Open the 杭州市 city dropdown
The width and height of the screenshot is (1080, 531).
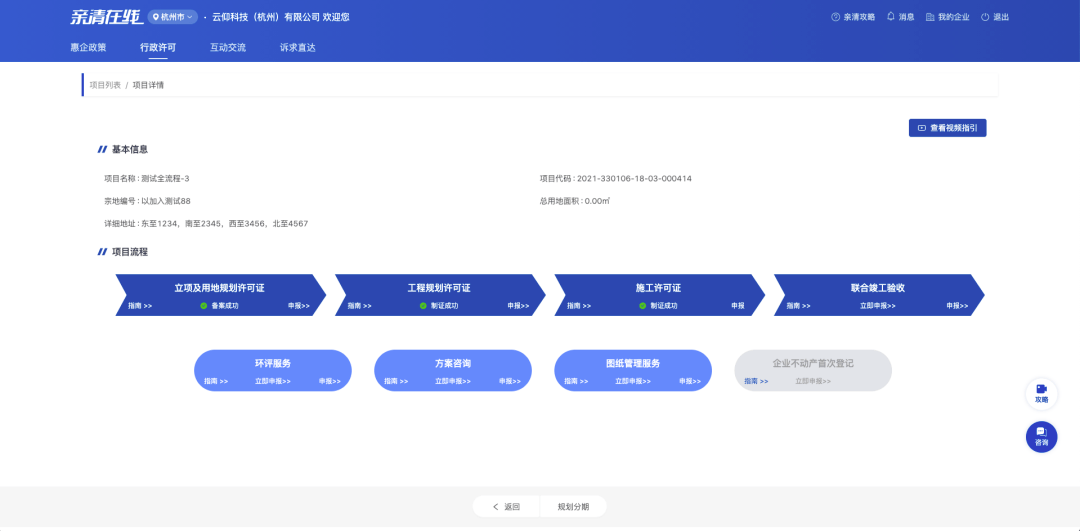coord(173,17)
